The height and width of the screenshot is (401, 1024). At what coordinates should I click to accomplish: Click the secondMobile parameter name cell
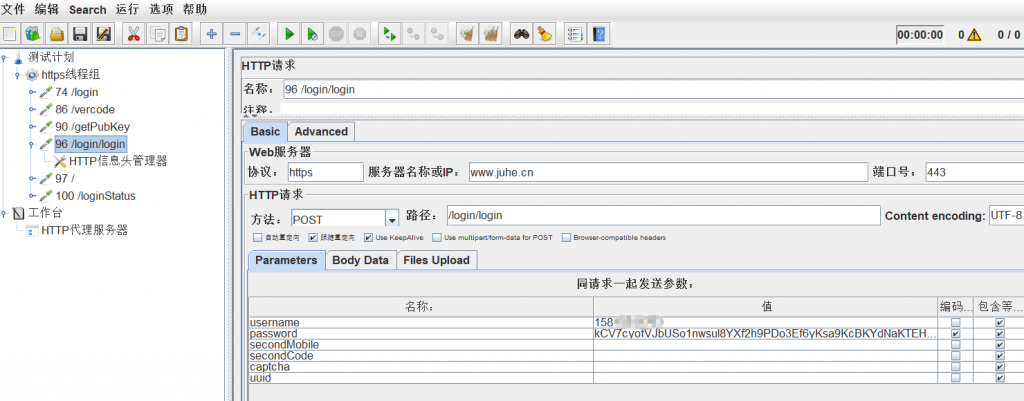click(421, 345)
